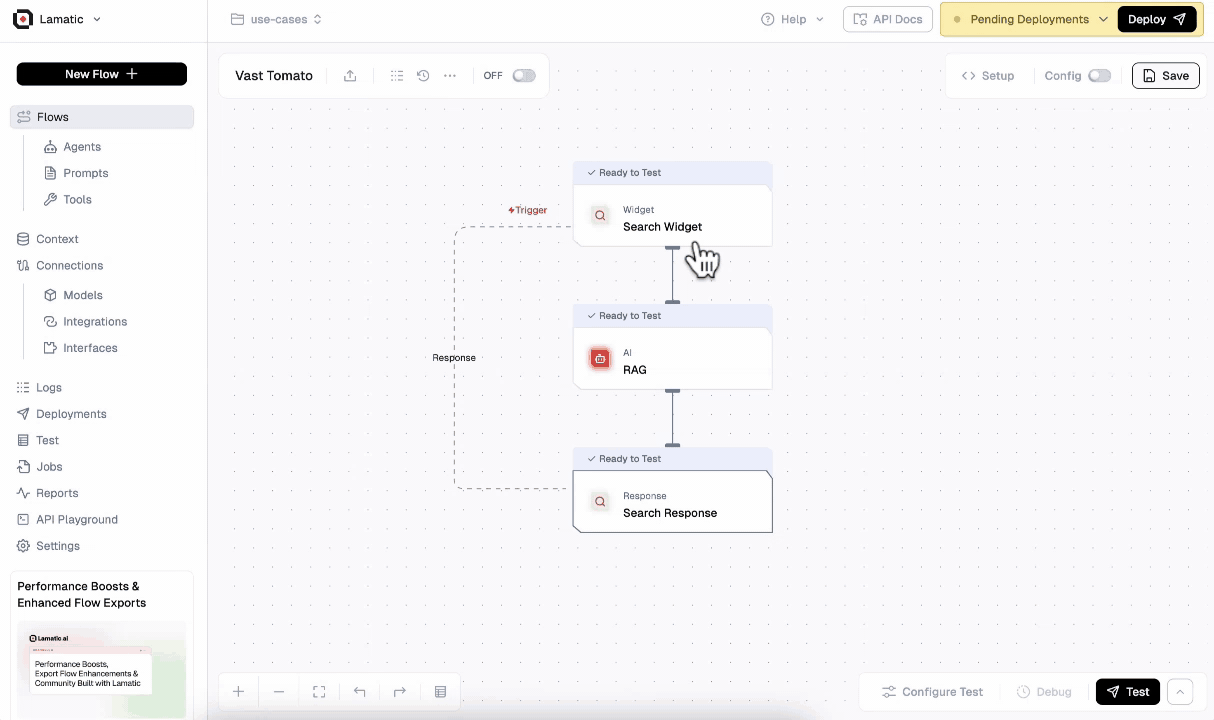Click the Search Widget magnifier icon
The image size is (1214, 720).
tap(600, 216)
